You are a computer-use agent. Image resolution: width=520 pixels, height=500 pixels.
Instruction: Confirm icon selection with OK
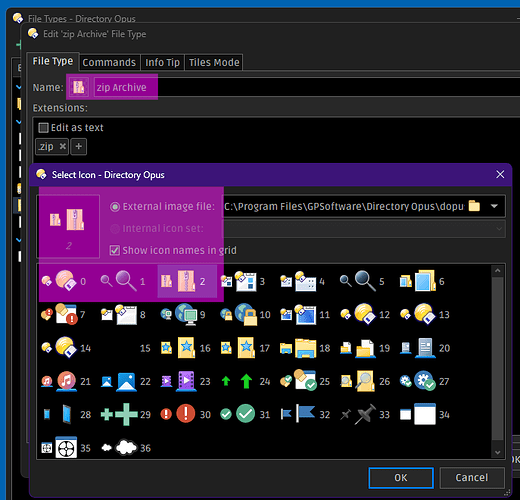pyautogui.click(x=401, y=478)
